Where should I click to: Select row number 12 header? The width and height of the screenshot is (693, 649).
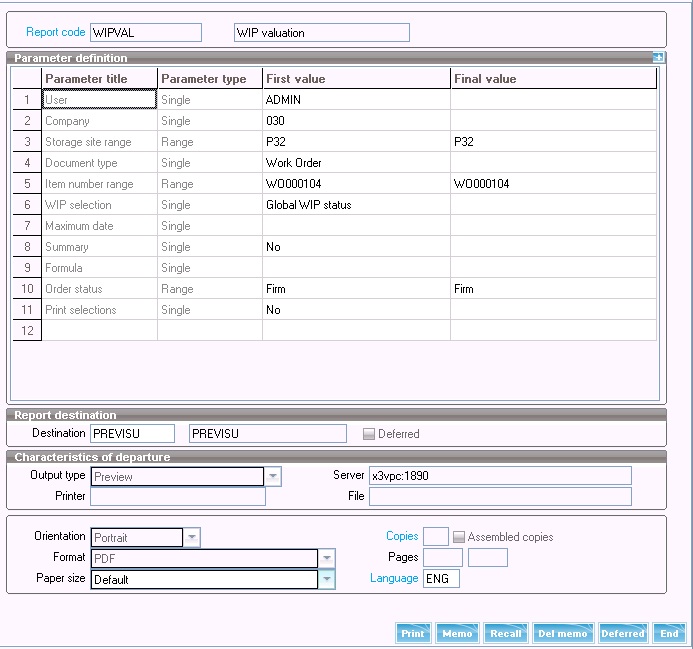[x=27, y=331]
